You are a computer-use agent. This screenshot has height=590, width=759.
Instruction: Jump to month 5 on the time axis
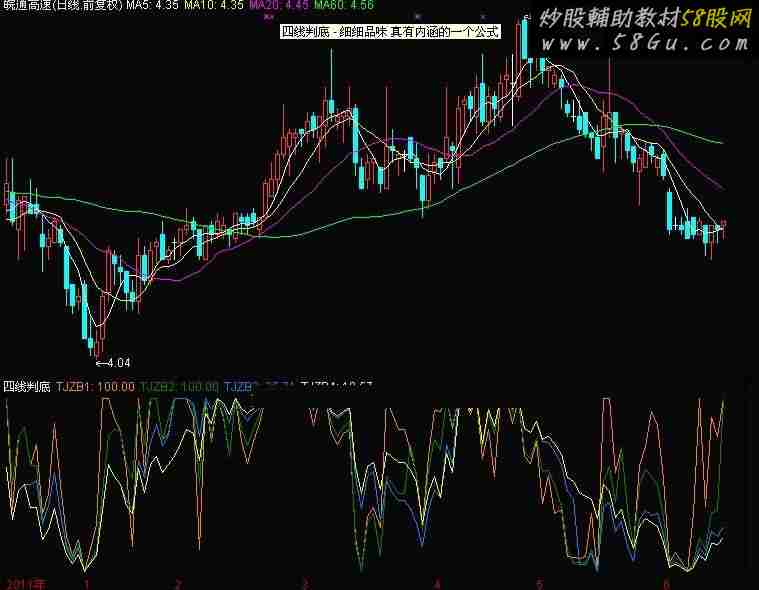[x=539, y=582]
